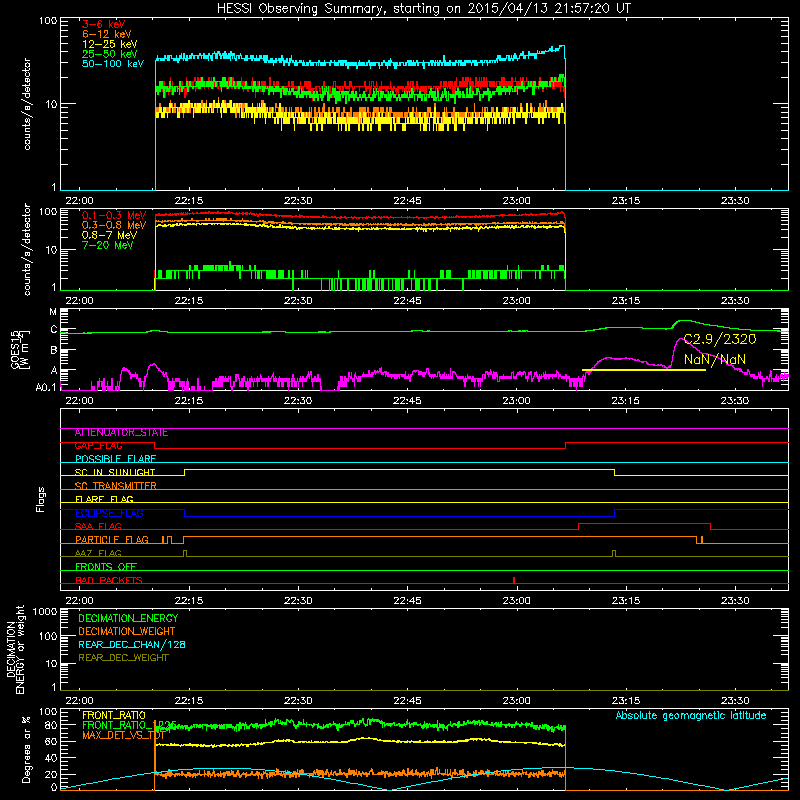Viewport: 800px width, 800px height.
Task: Click the BAD_PACKETS spike near 23:00
Action: click(514, 580)
